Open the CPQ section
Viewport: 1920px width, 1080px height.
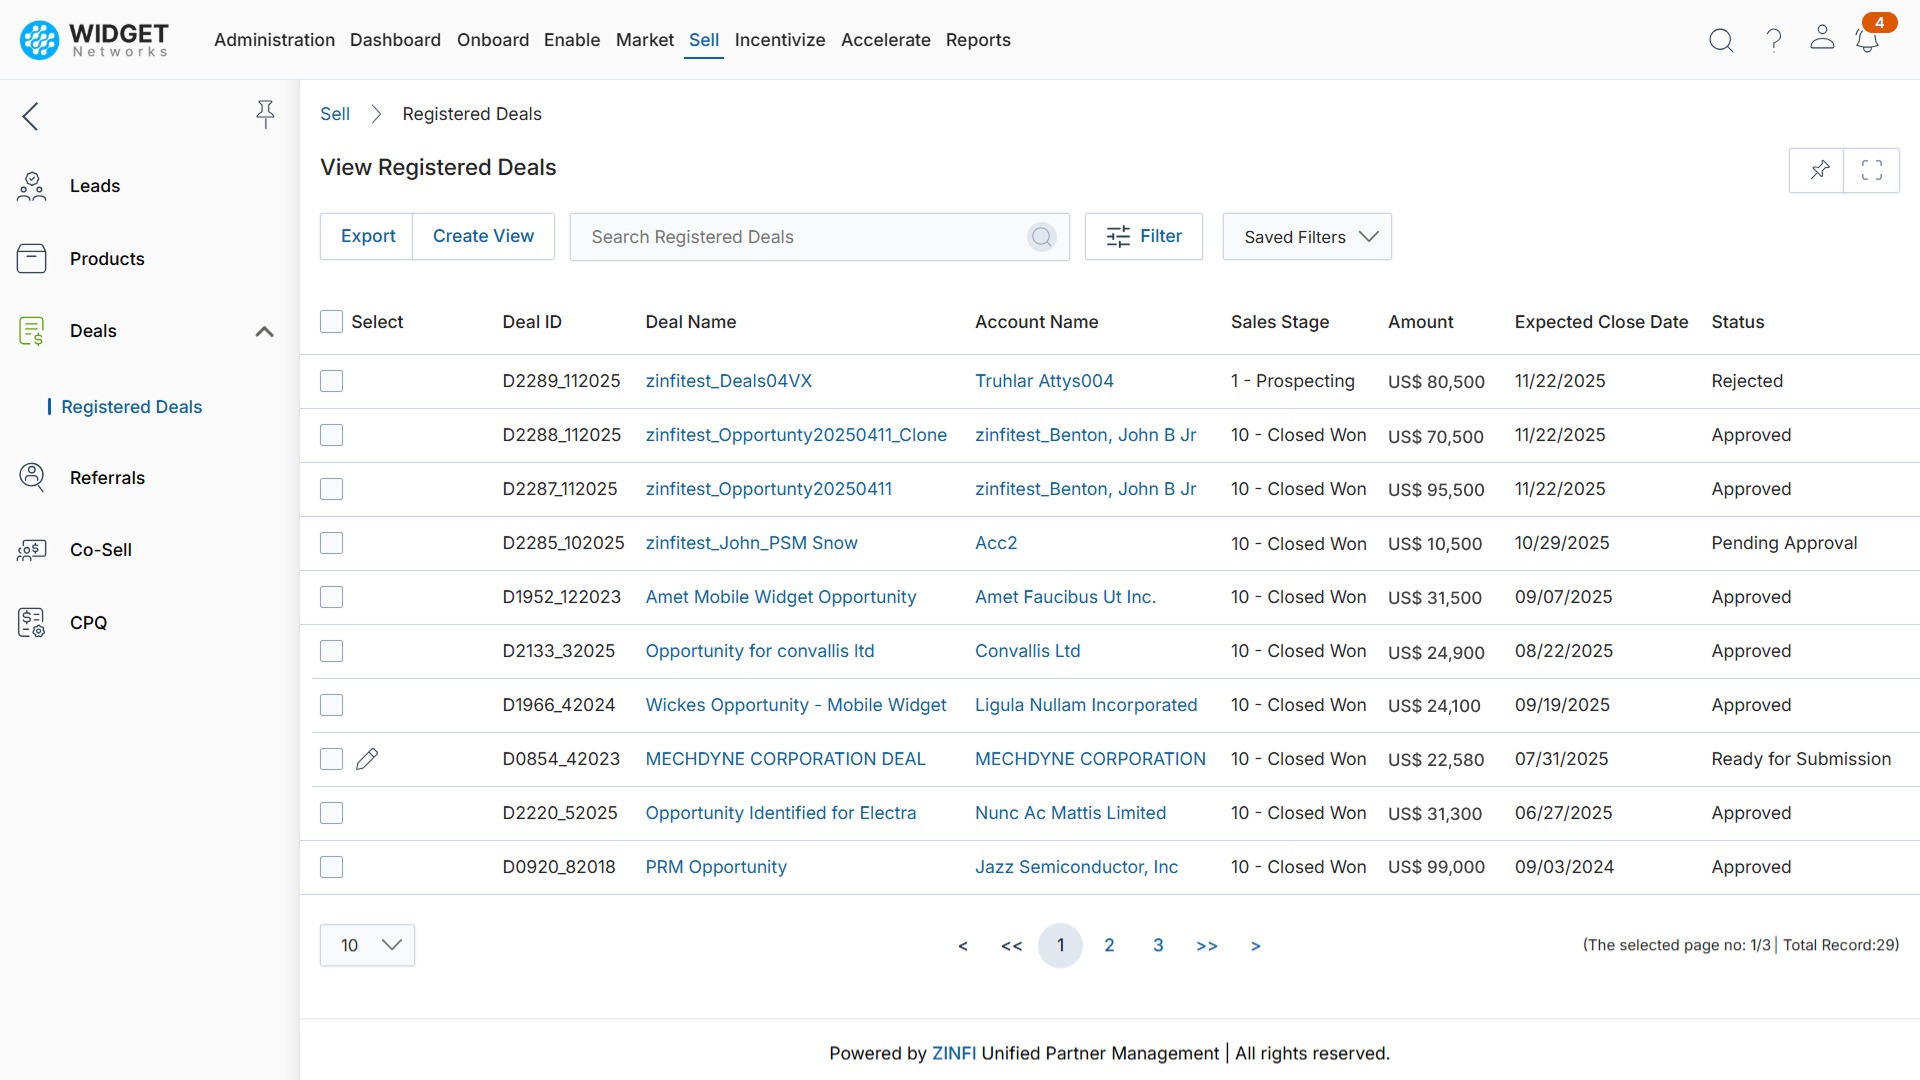pos(89,622)
